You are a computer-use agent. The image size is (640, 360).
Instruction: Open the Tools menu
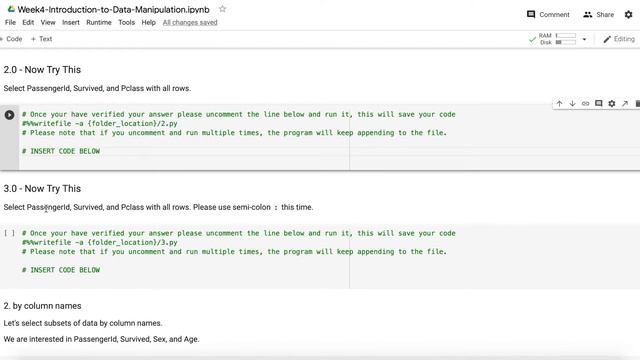click(x=127, y=22)
